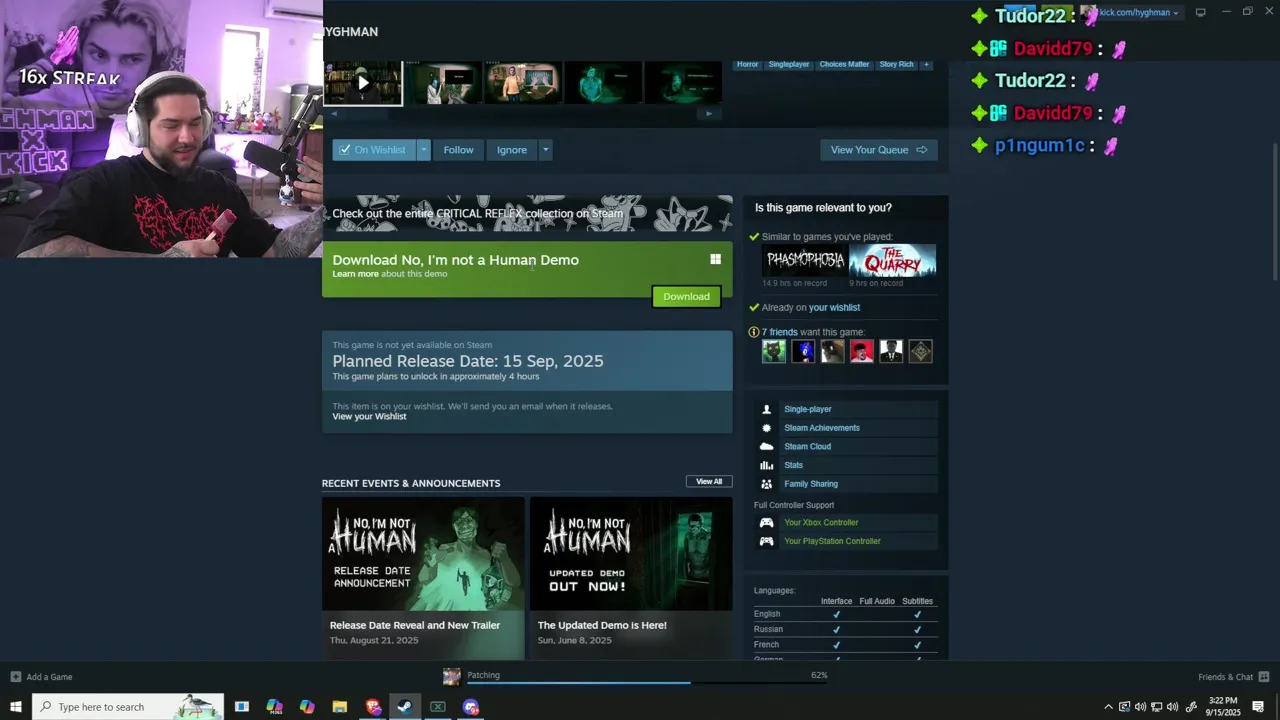Open Friends & Chat panel
Viewport: 1280px width, 720px height.
click(x=1233, y=677)
